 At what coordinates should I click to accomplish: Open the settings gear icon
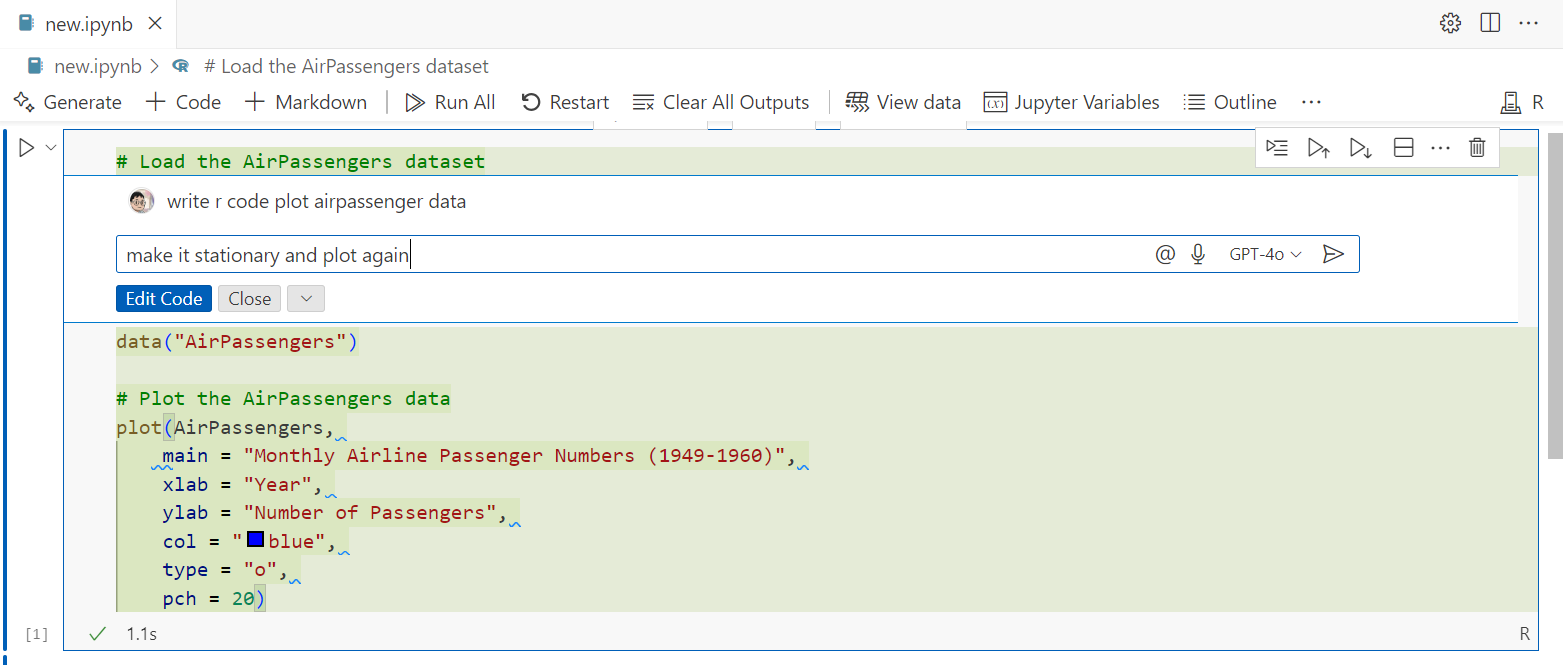pos(1450,23)
